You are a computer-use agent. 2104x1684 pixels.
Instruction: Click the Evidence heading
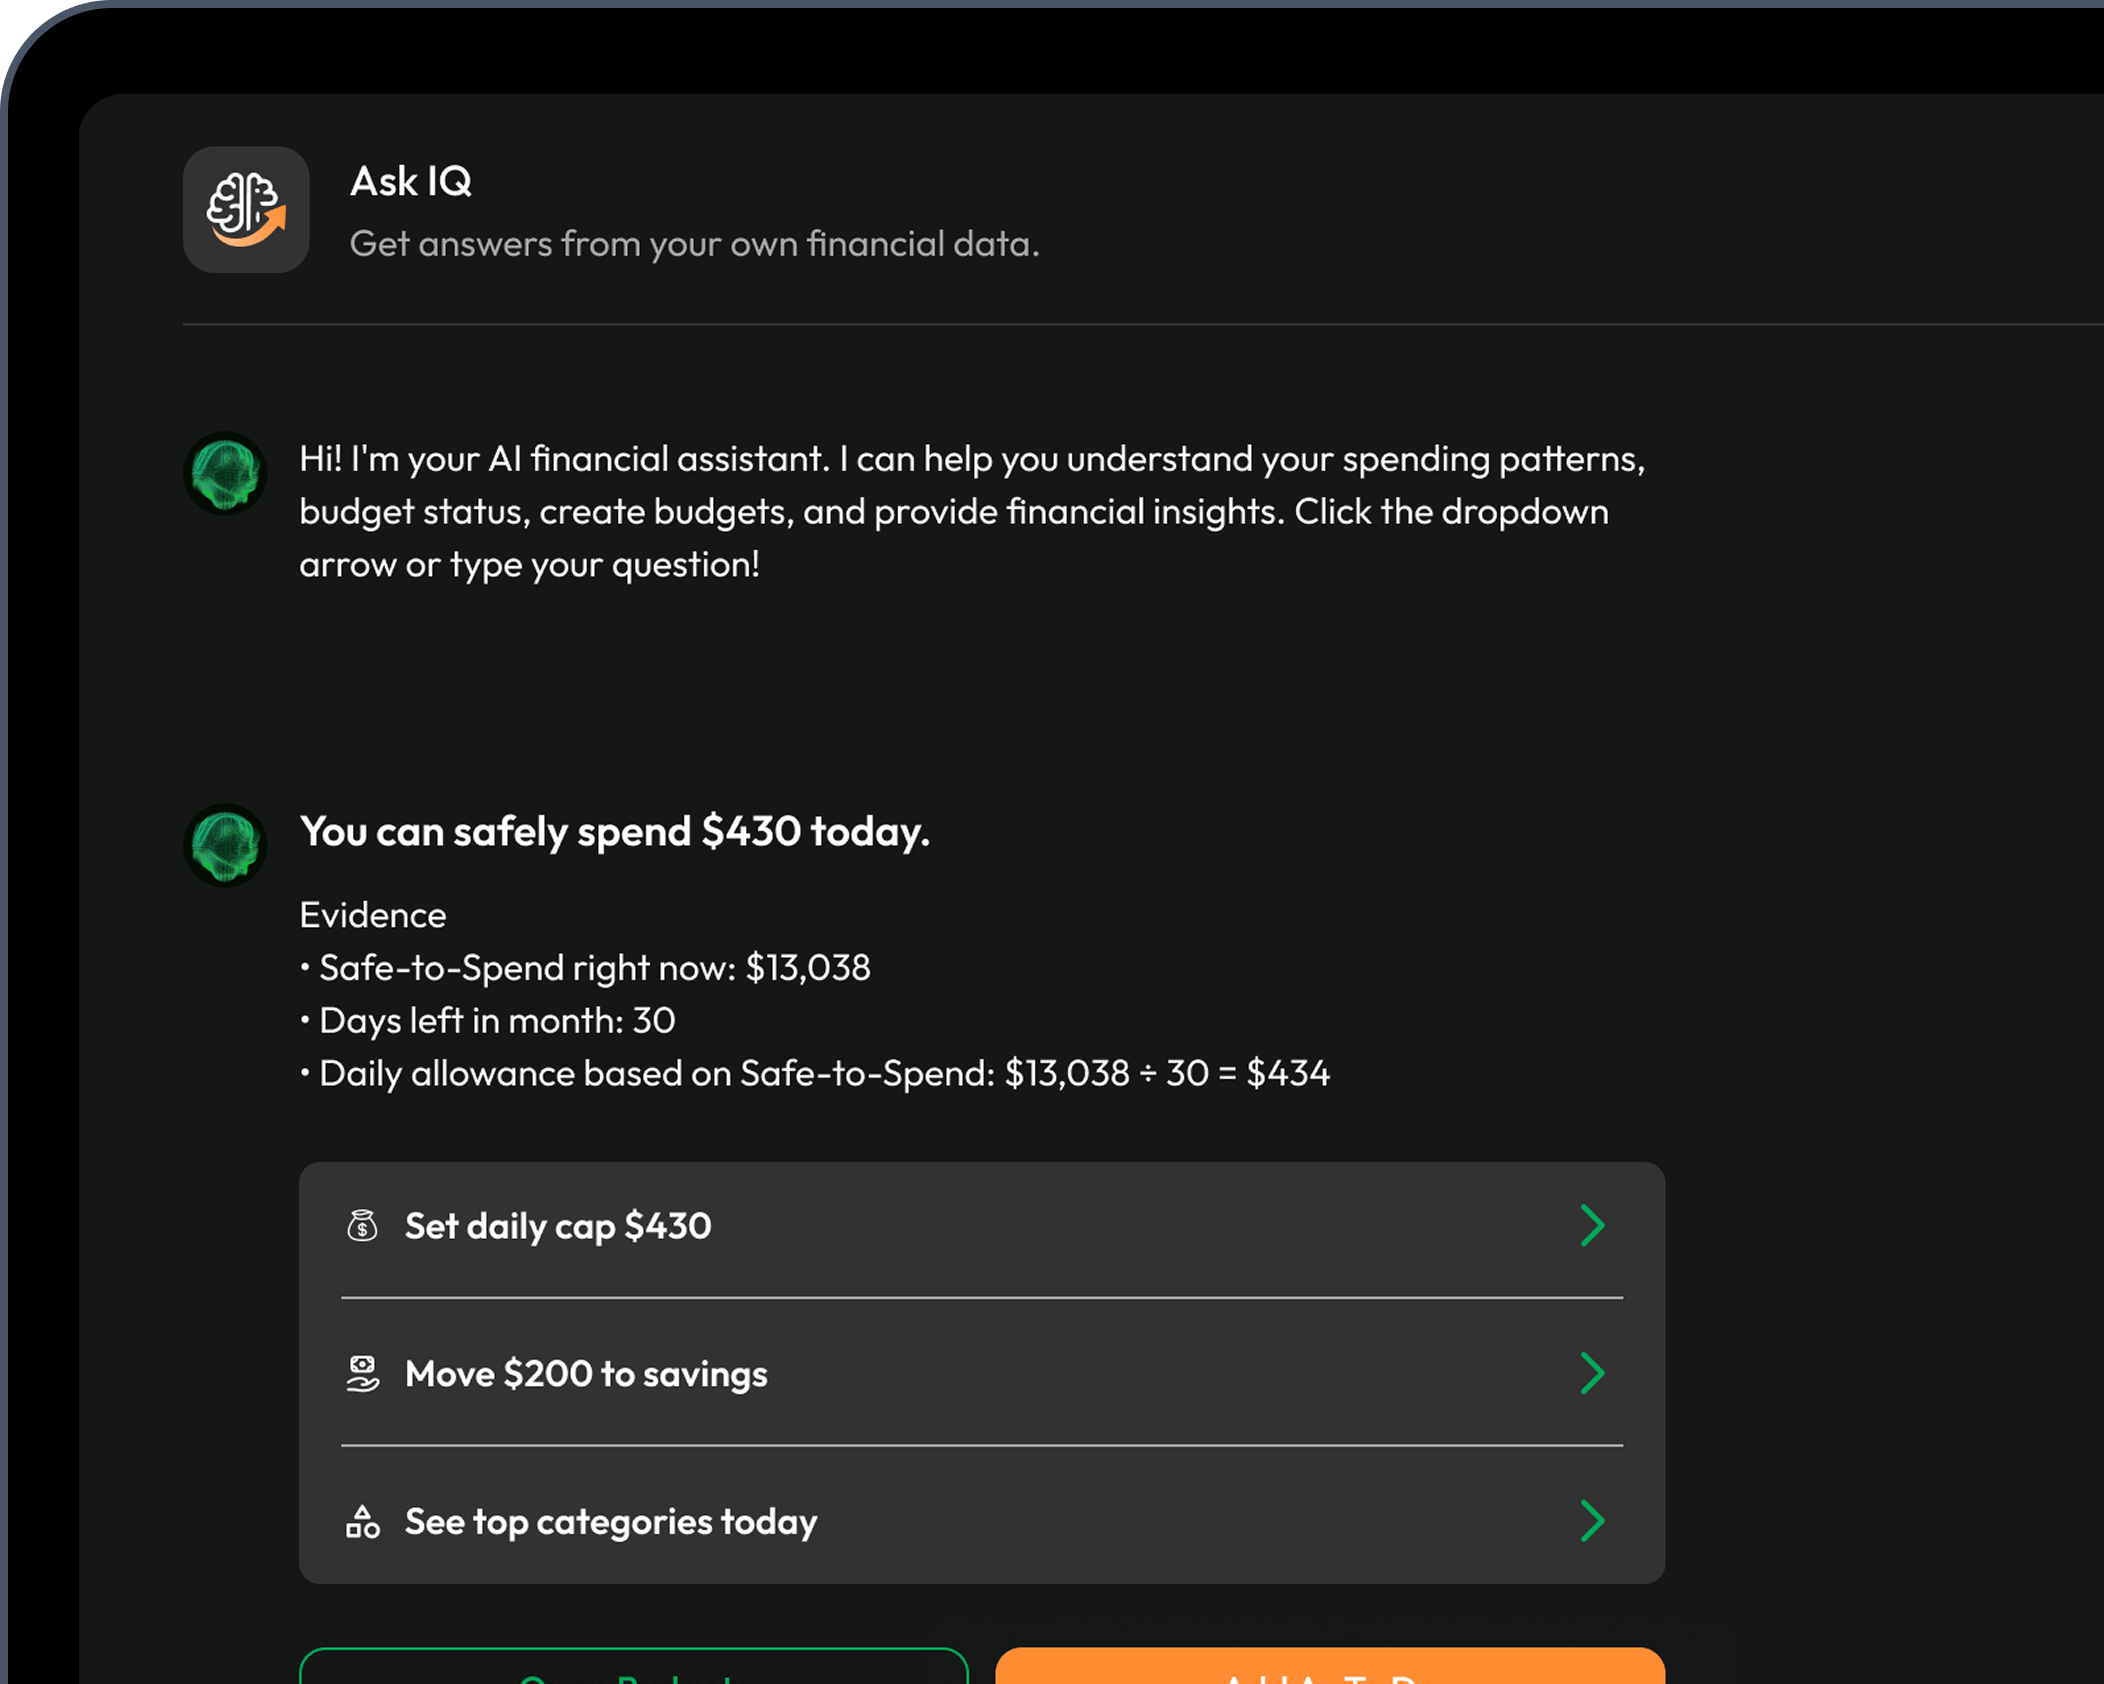click(x=373, y=915)
